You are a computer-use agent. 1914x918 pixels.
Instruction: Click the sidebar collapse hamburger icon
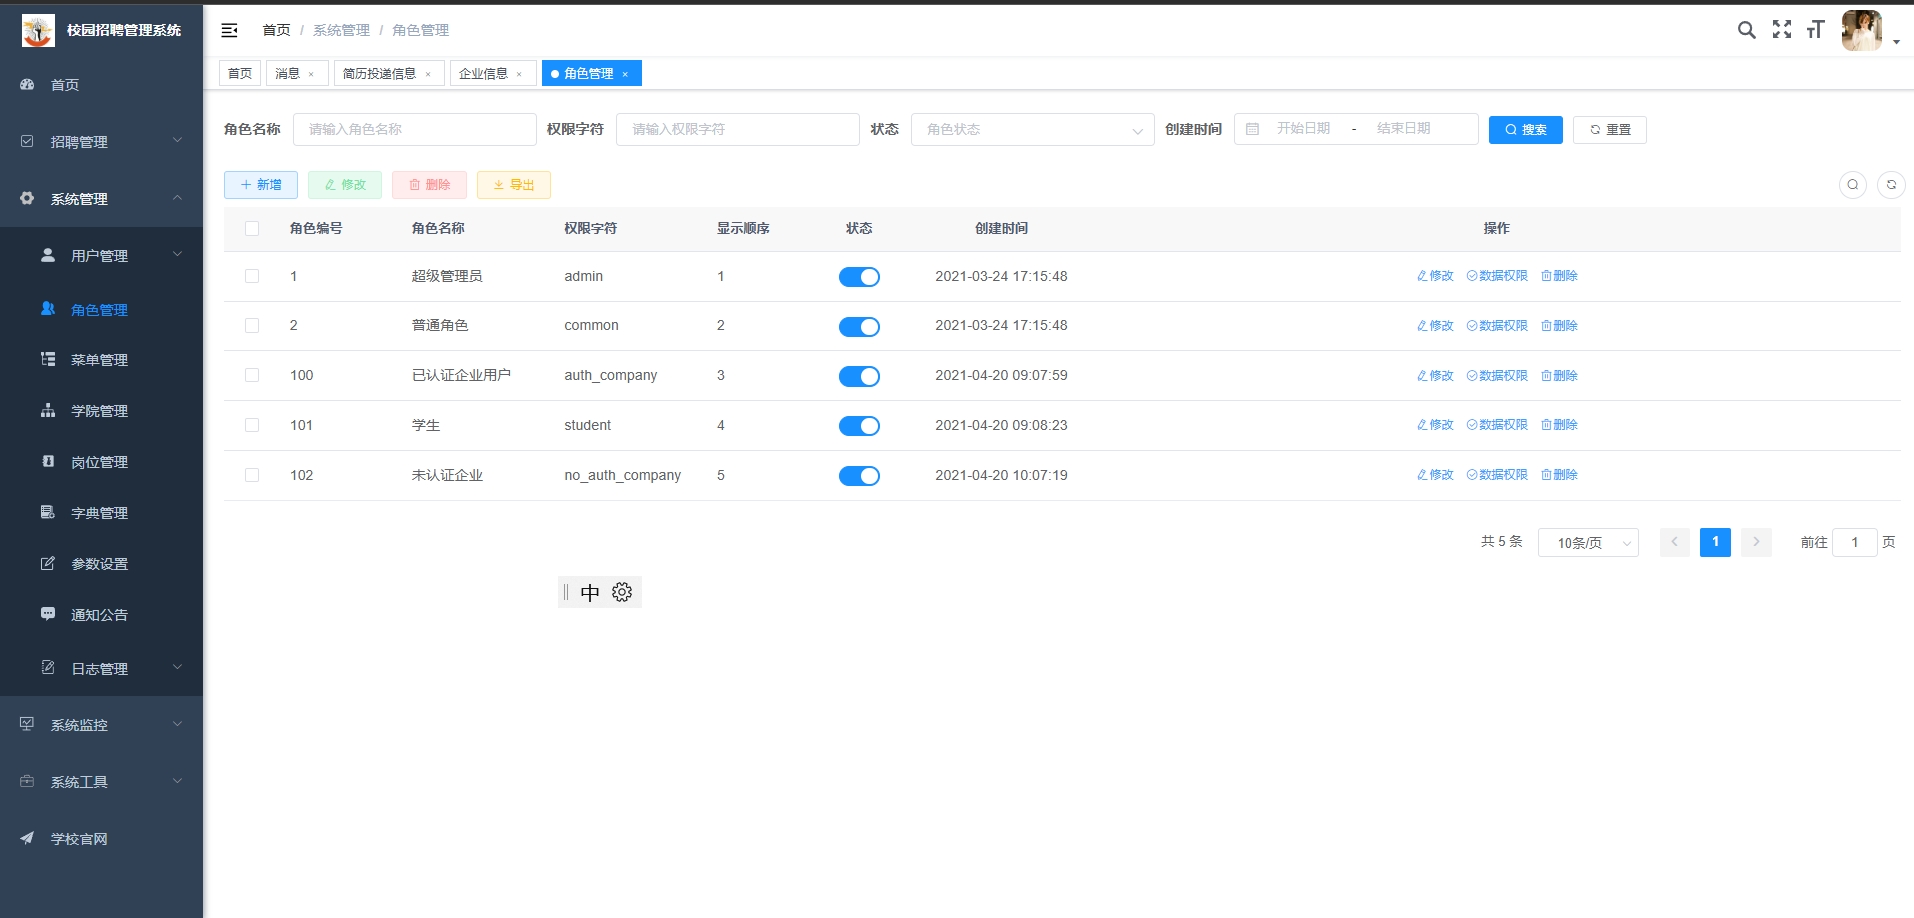(x=229, y=31)
